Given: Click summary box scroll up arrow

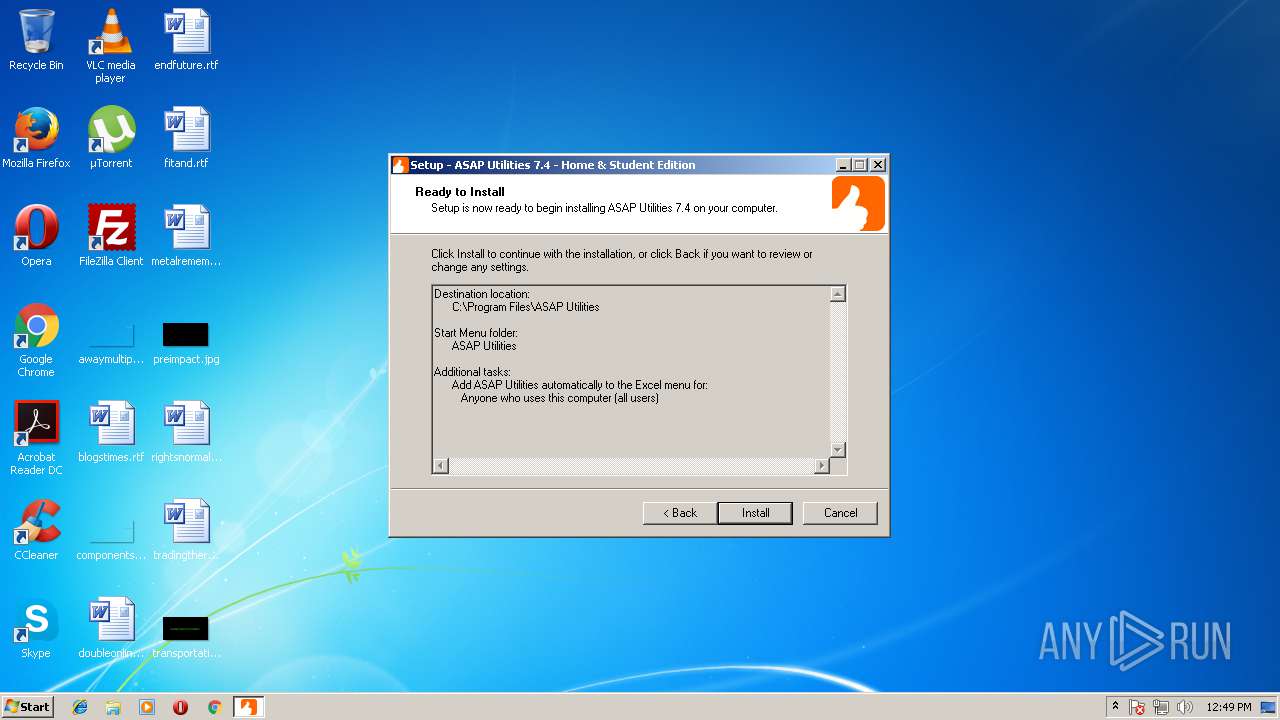Looking at the screenshot, I should point(838,294).
